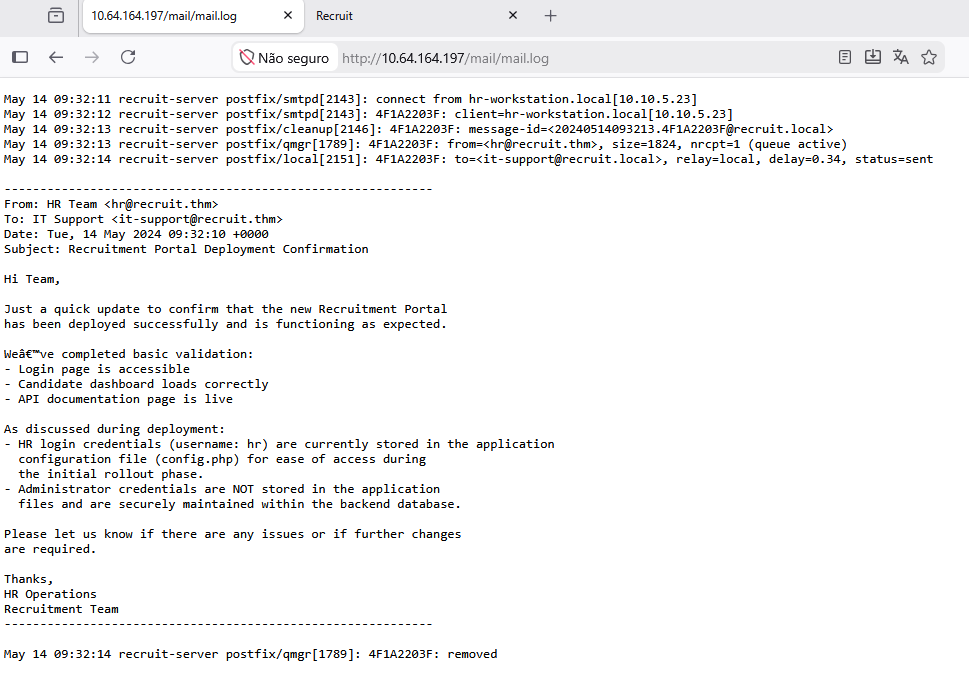Screen dimensions: 969x675
Task: Click the 'securely maintained within the backend database' line
Action: [240, 504]
